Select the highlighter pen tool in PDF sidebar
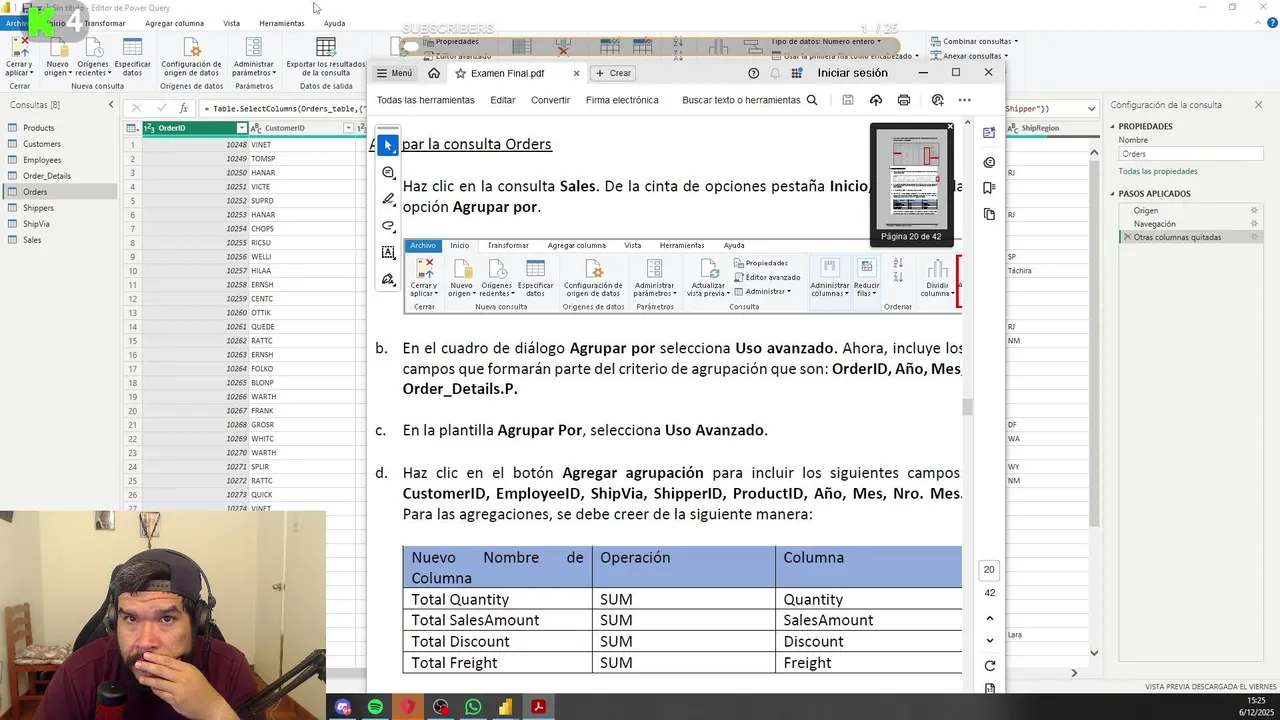This screenshot has height=720, width=1280. (388, 199)
